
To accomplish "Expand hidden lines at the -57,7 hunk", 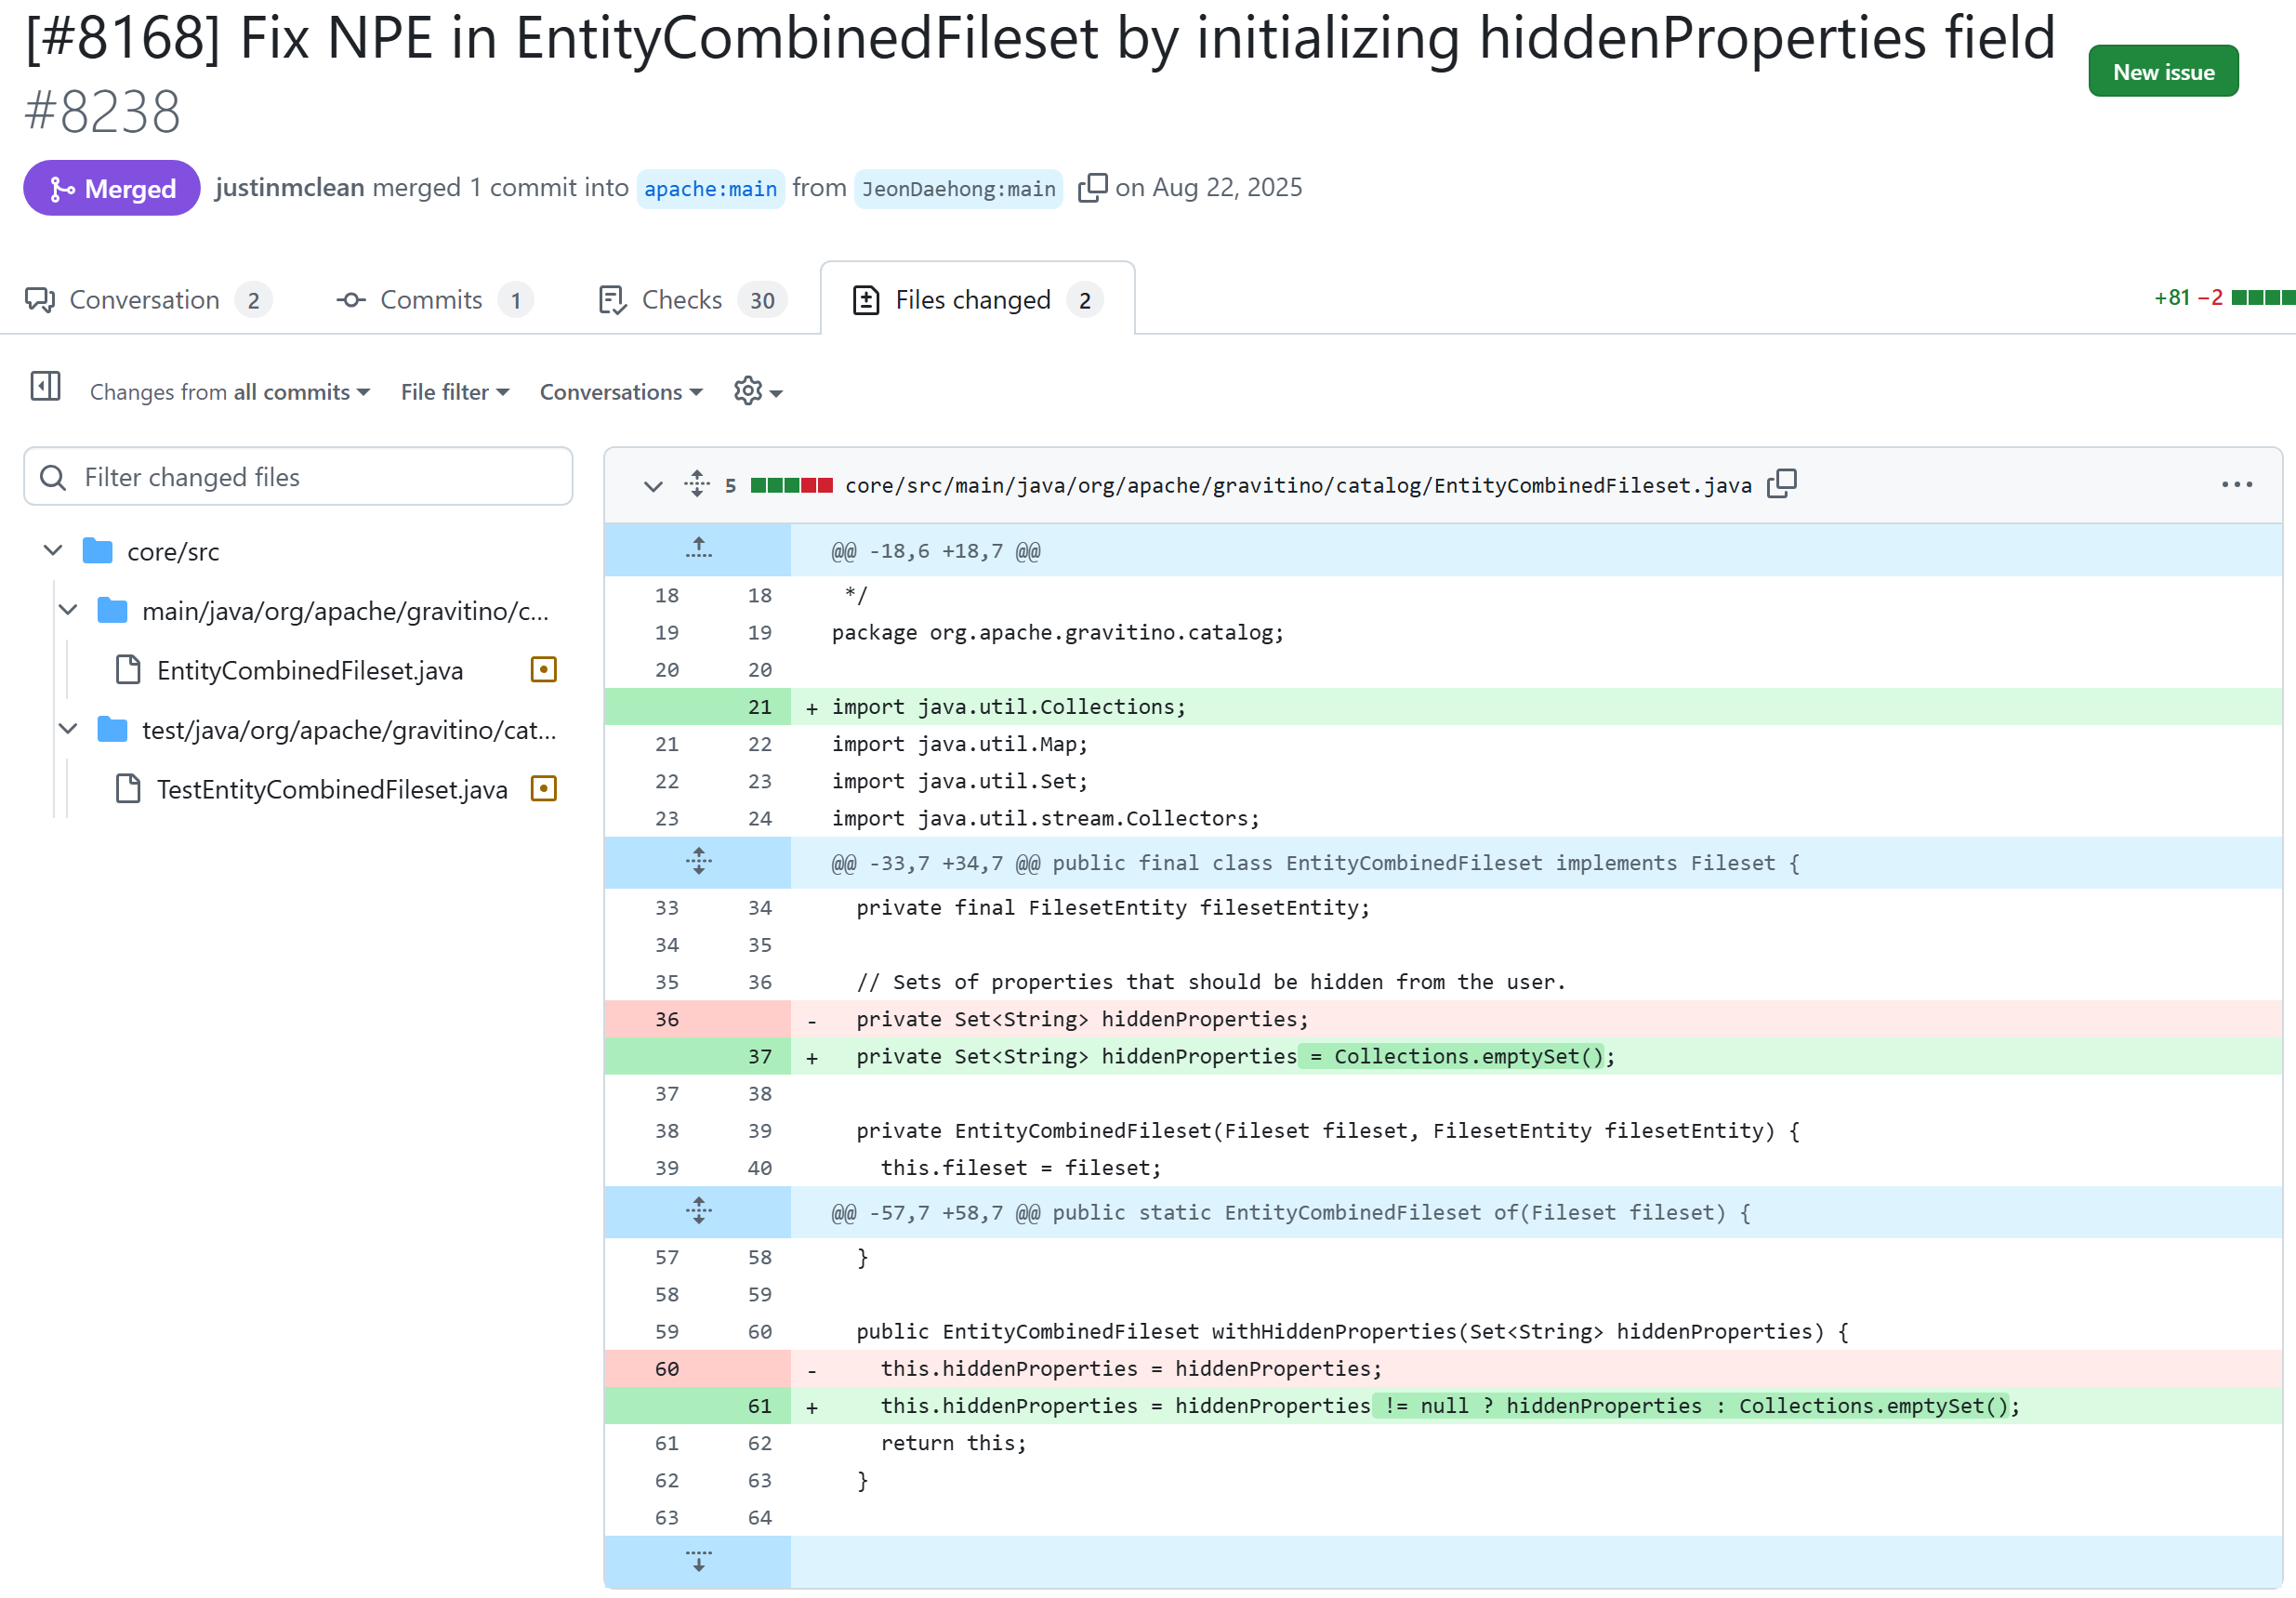I will [x=698, y=1211].
